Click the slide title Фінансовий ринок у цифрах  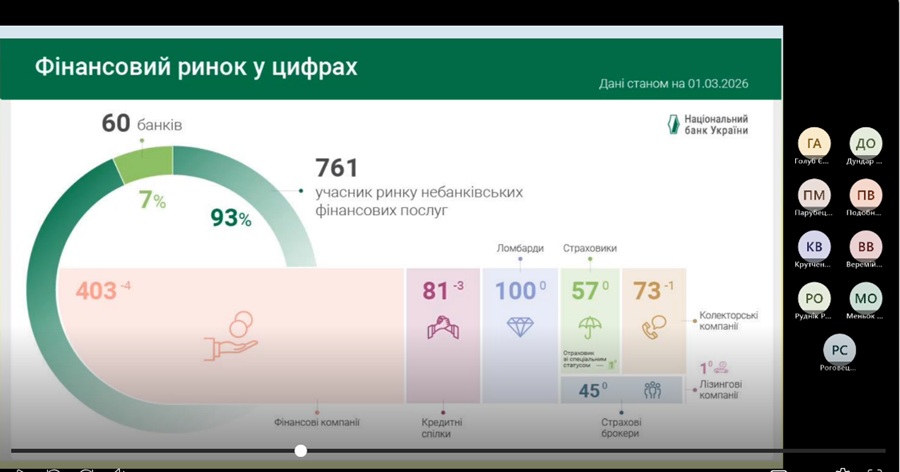pos(196,68)
